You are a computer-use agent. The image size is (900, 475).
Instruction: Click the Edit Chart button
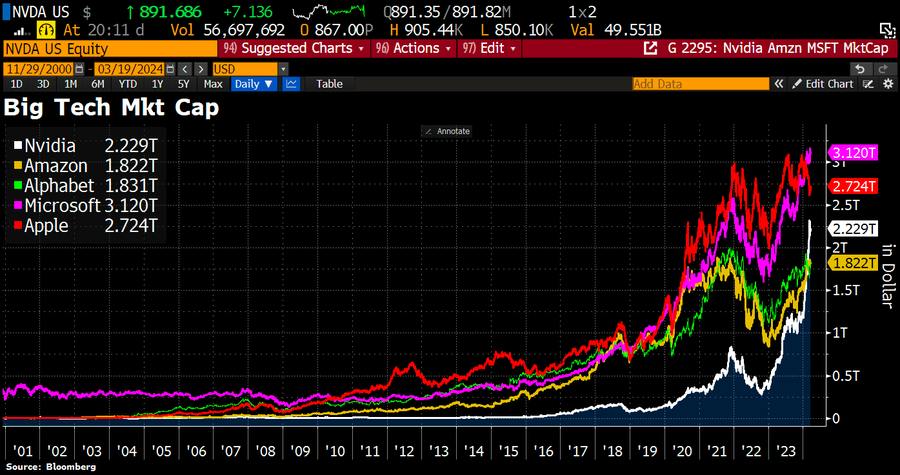pos(823,84)
